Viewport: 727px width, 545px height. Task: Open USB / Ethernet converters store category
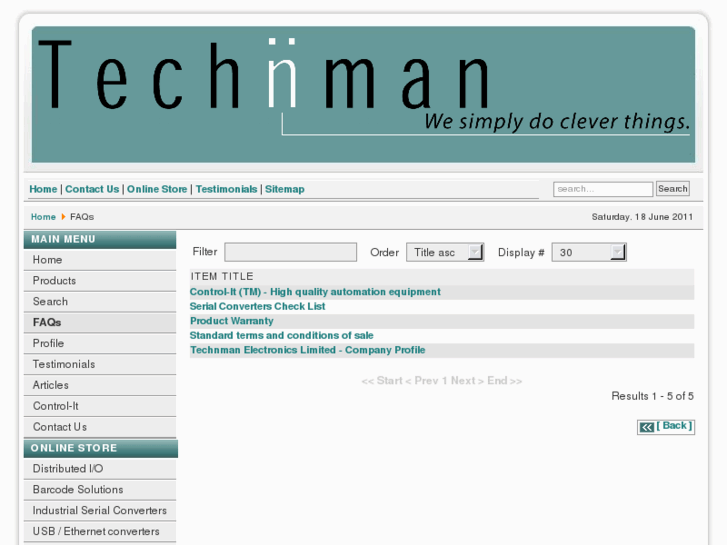[x=100, y=531]
